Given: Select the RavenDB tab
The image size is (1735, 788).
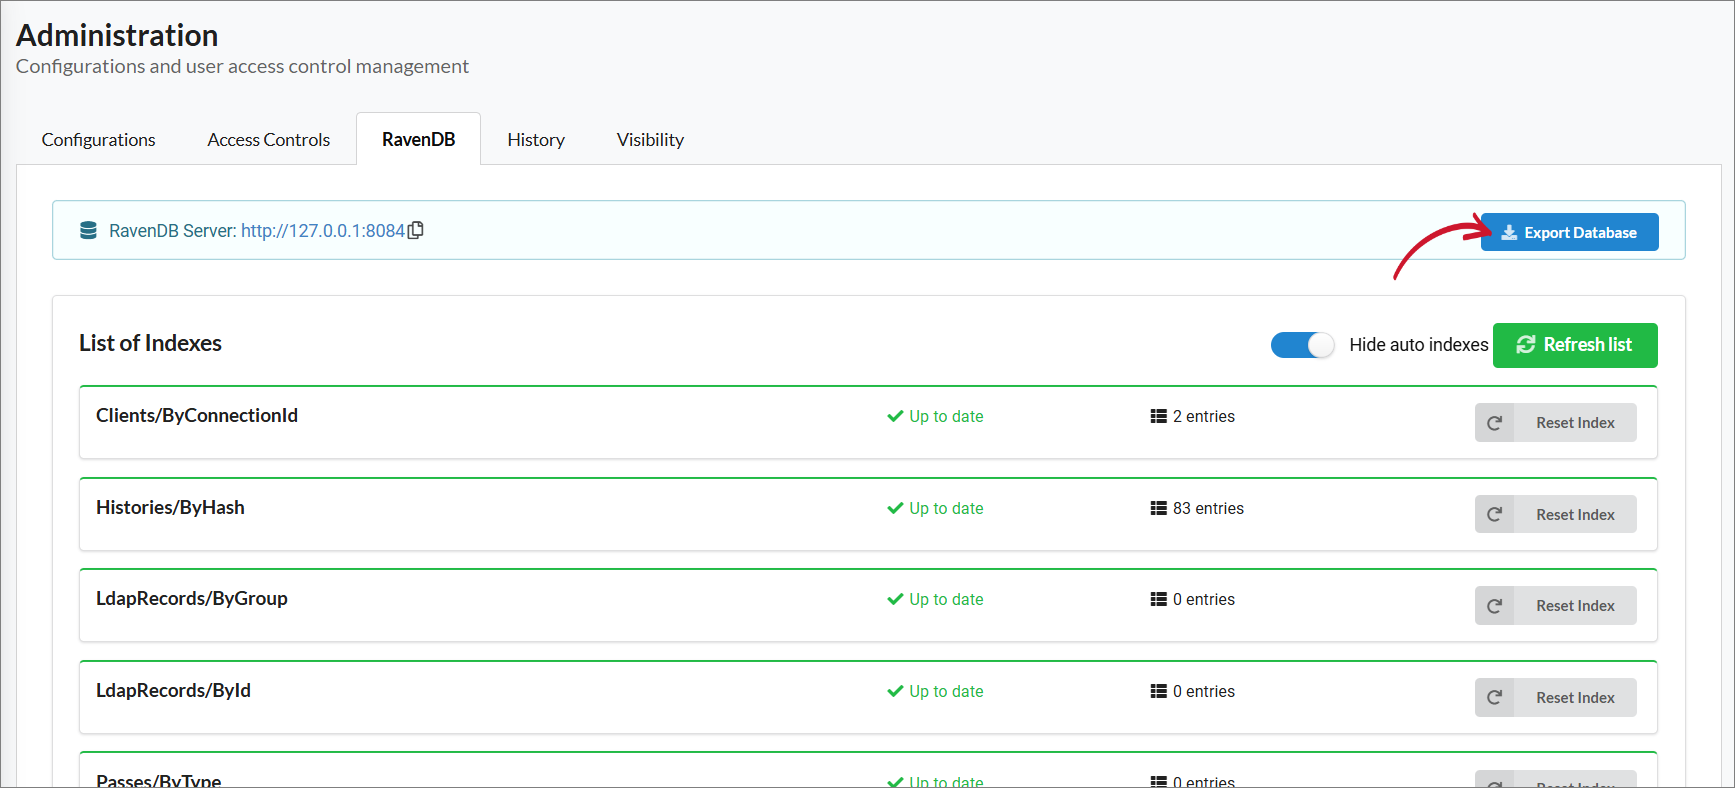Looking at the screenshot, I should pos(418,139).
